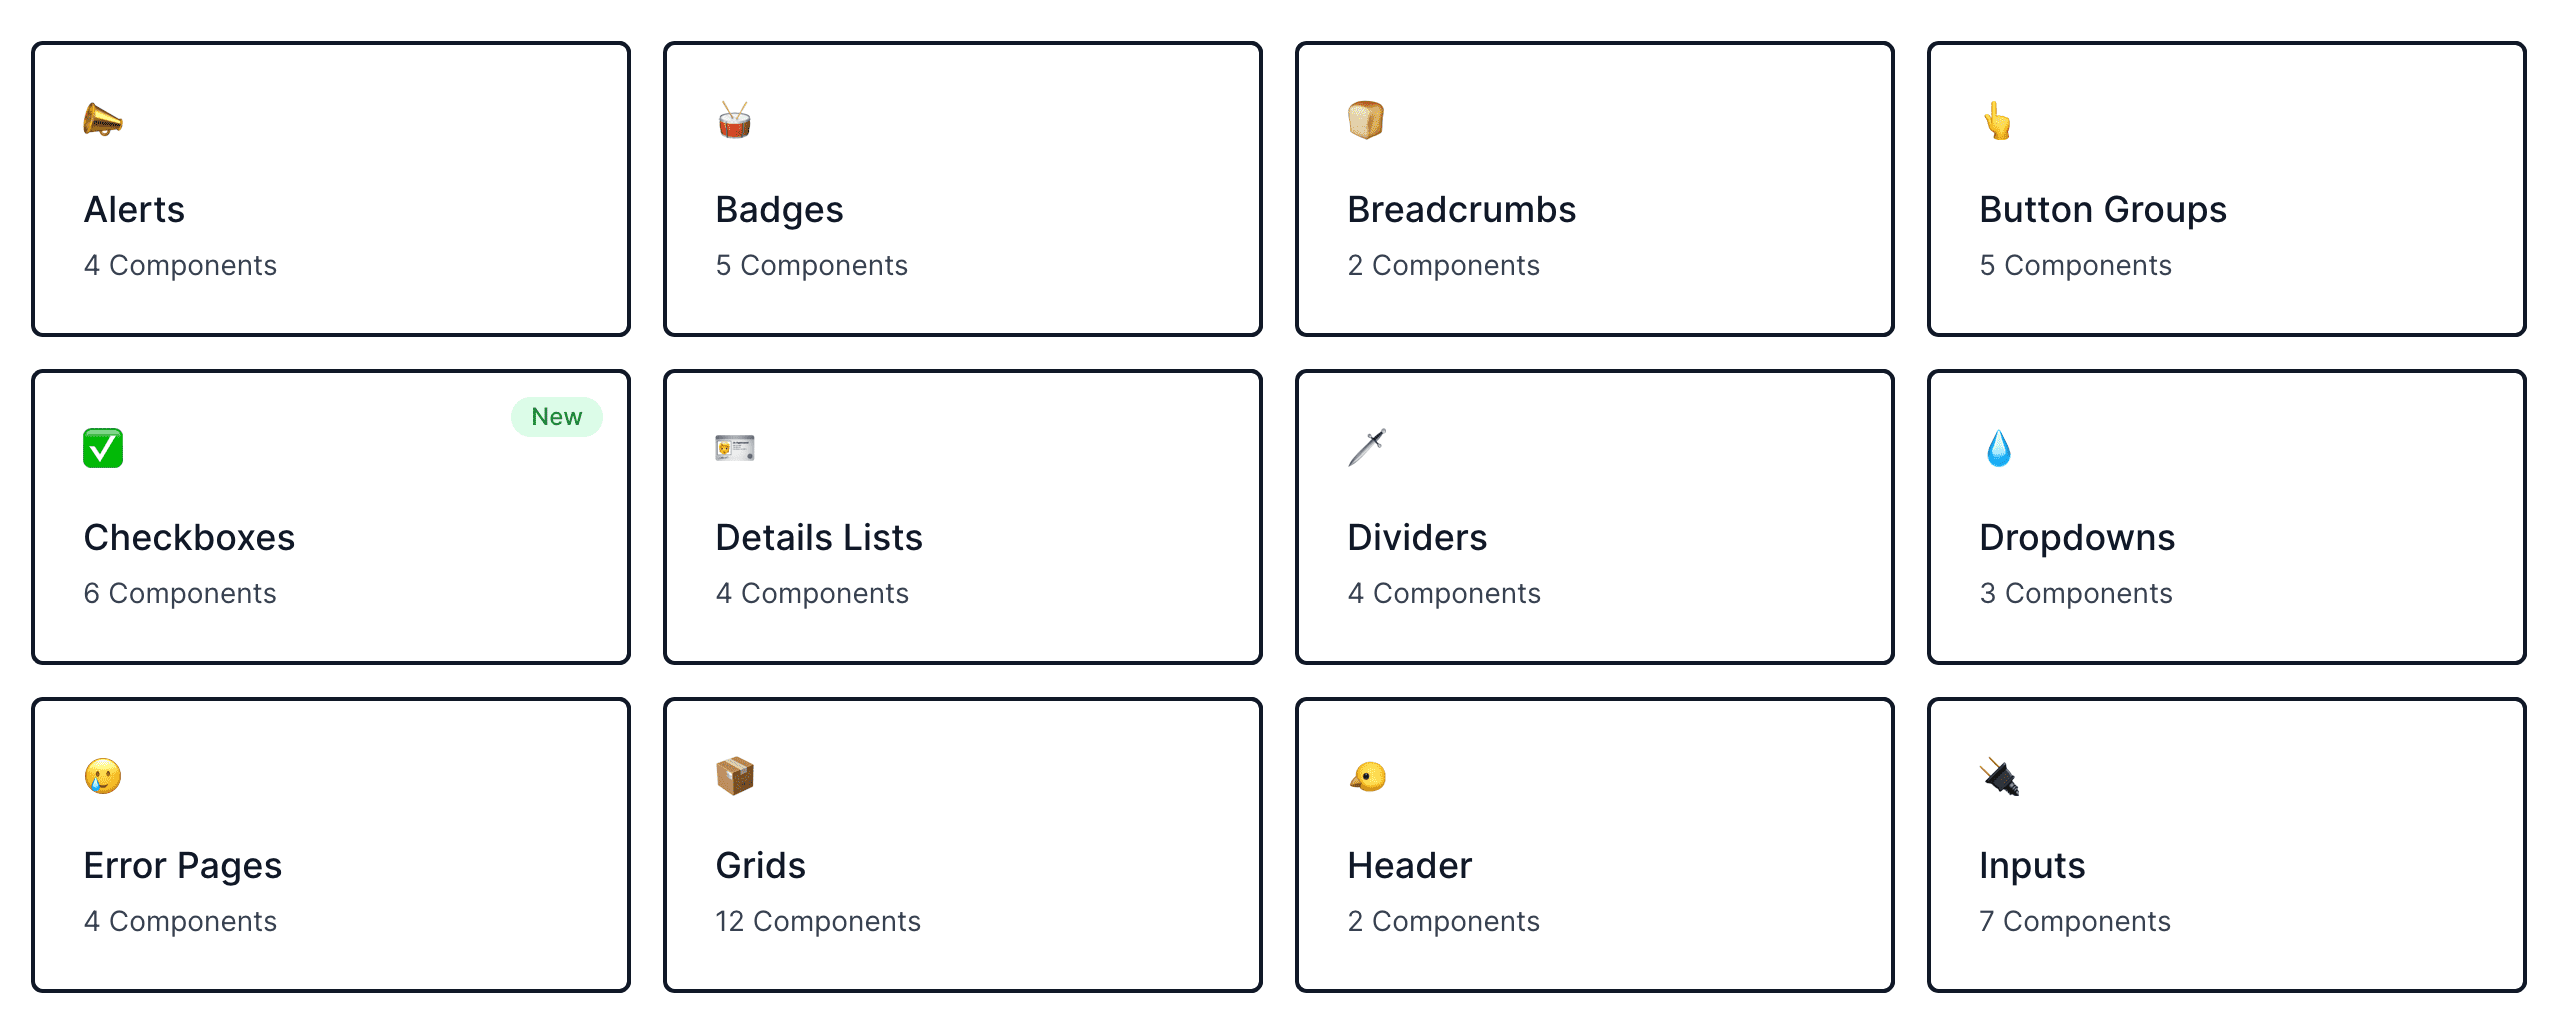The image size is (2558, 1022).
Task: Click the electric plug icon on Inputs card
Action: [1999, 776]
